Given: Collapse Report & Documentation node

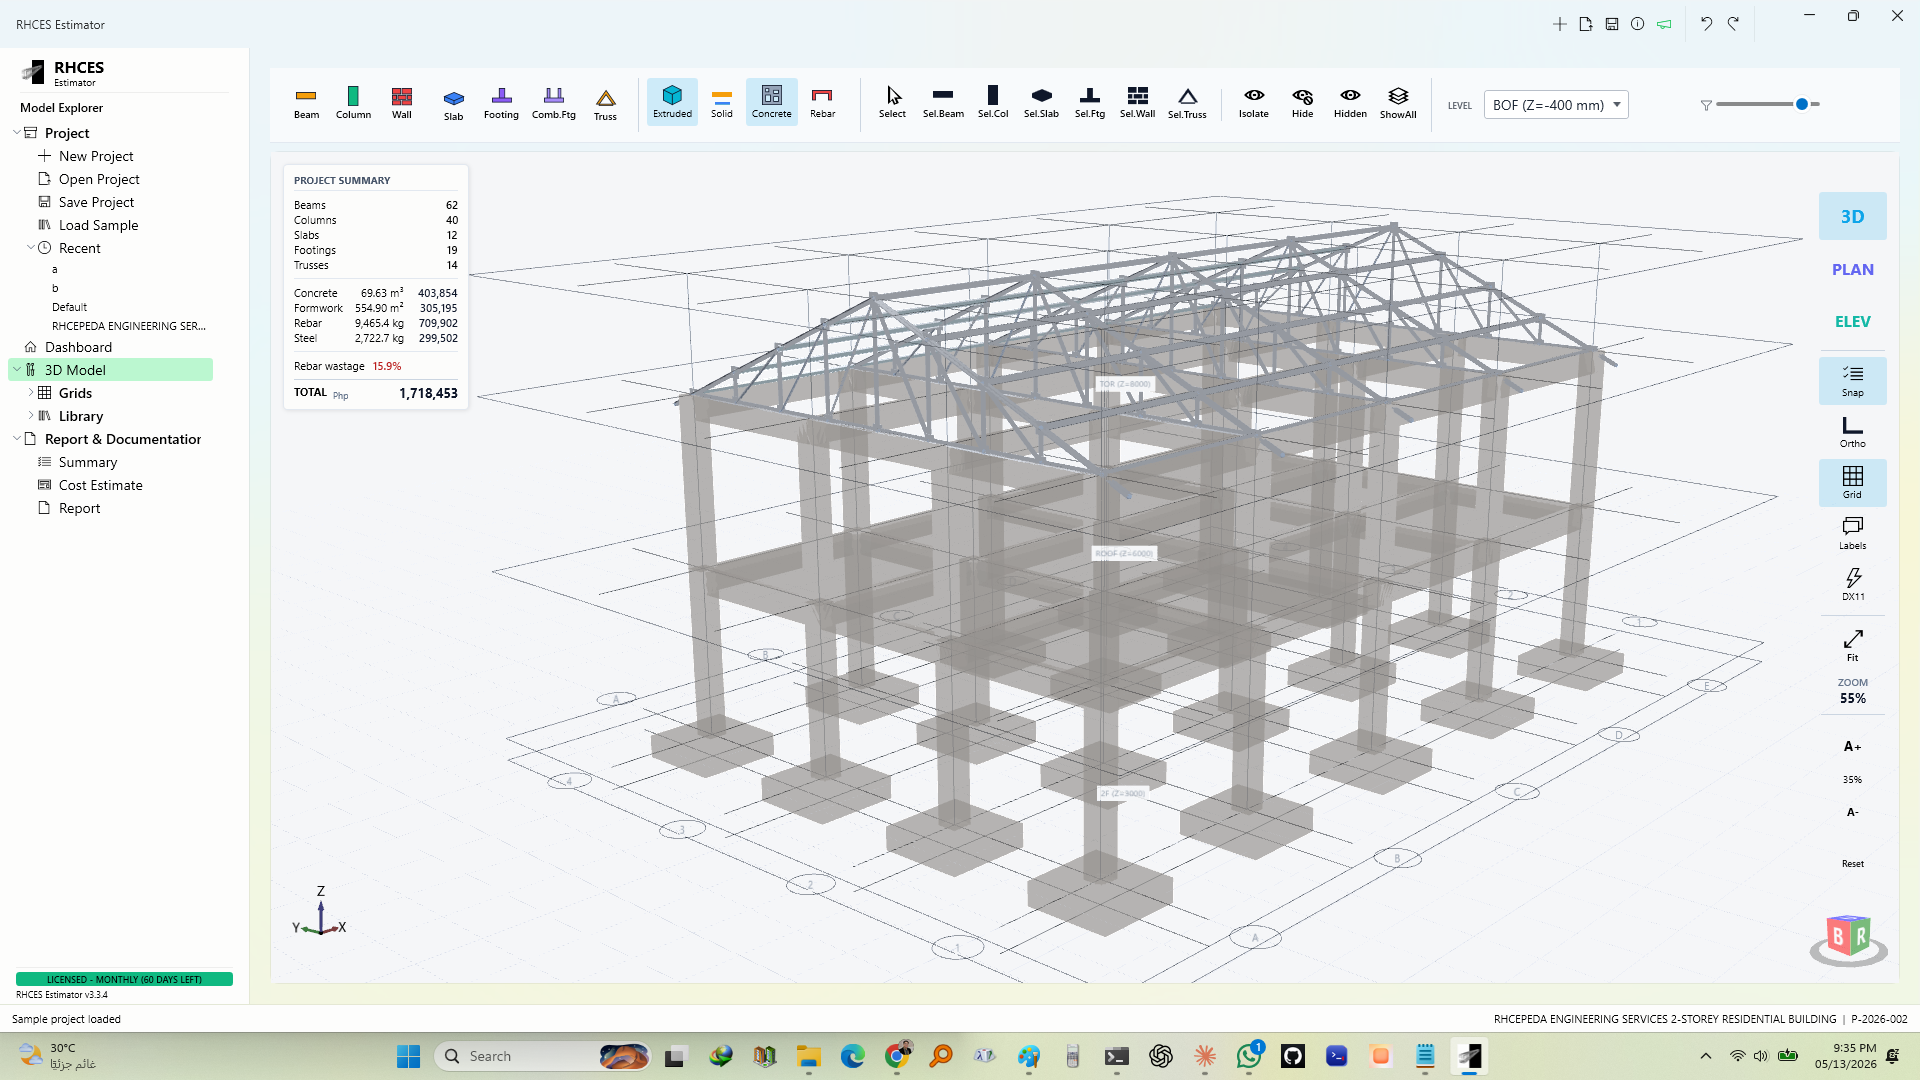Looking at the screenshot, I should (x=17, y=439).
